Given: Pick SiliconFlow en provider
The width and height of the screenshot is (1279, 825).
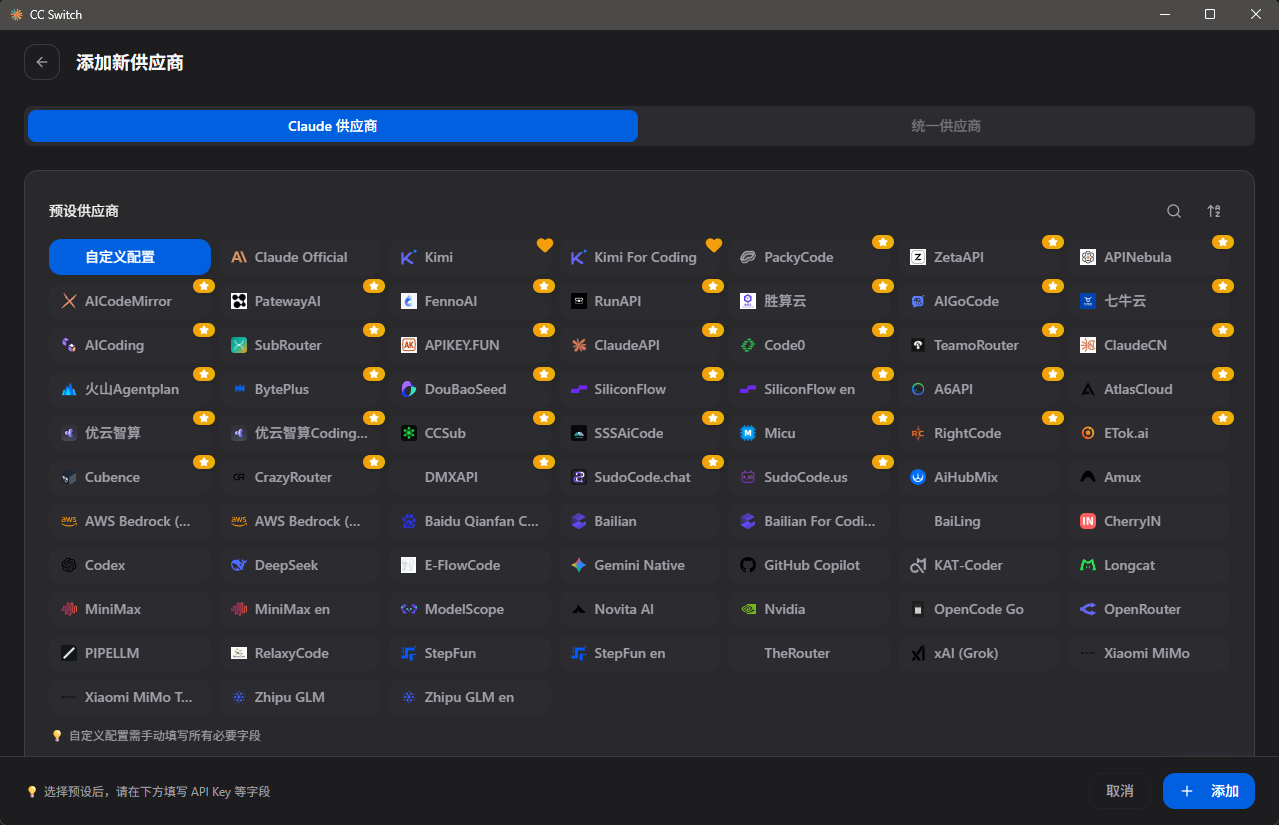Looking at the screenshot, I should tap(810, 389).
